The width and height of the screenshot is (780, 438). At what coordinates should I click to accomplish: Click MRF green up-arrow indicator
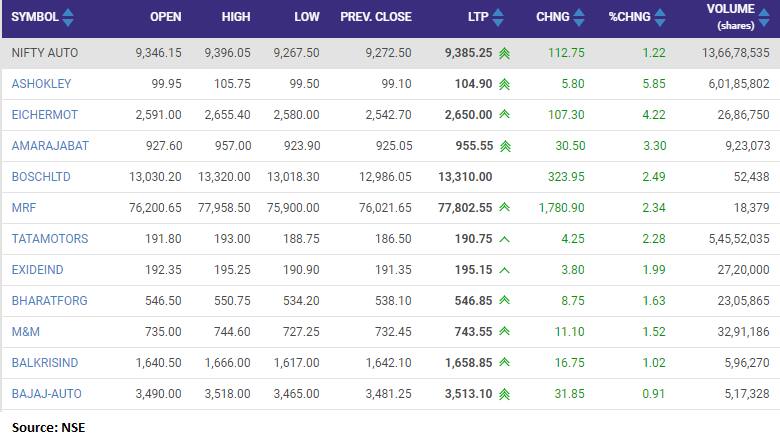[504, 207]
